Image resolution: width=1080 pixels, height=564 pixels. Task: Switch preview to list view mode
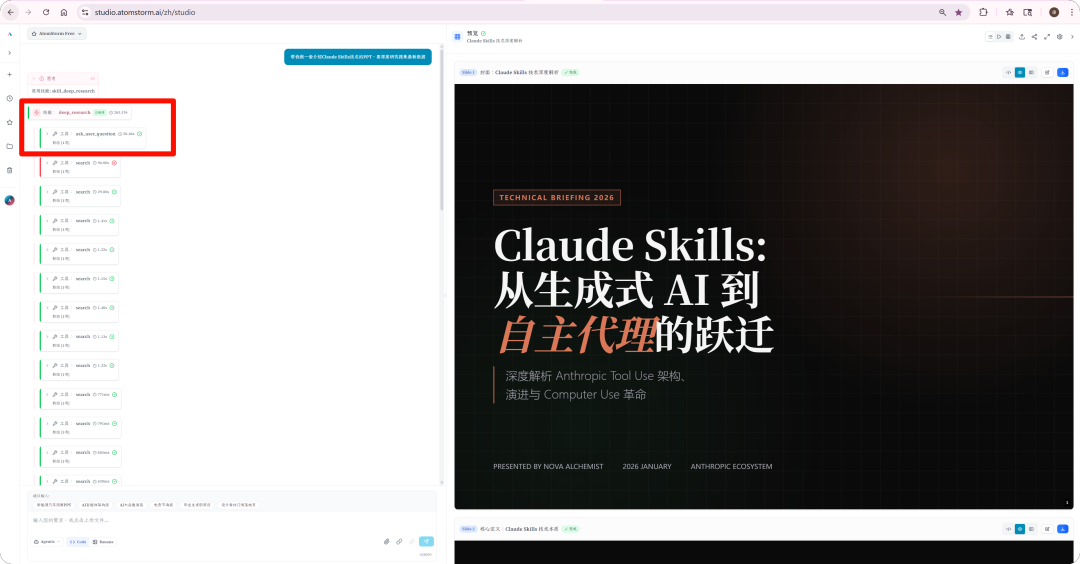click(x=990, y=36)
